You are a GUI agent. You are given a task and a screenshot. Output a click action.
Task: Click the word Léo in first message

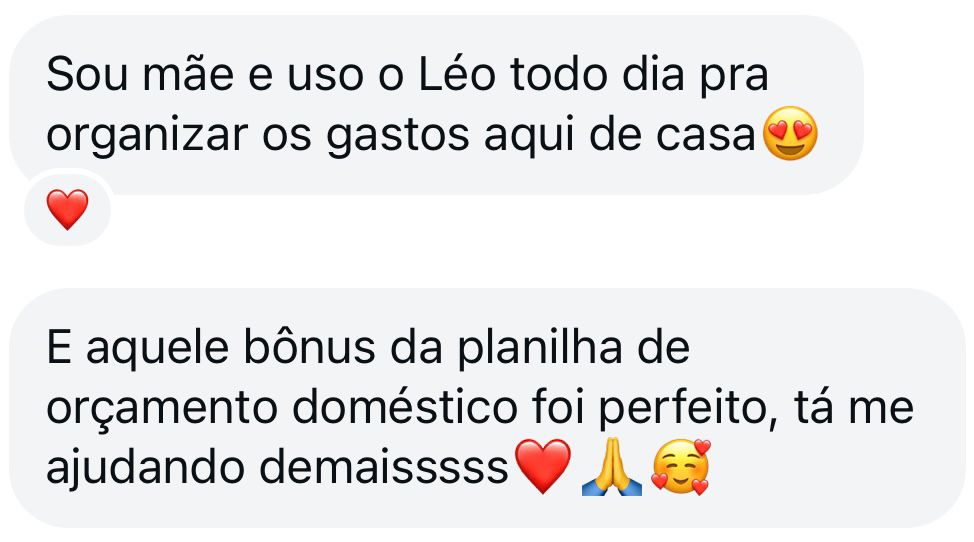click(457, 75)
